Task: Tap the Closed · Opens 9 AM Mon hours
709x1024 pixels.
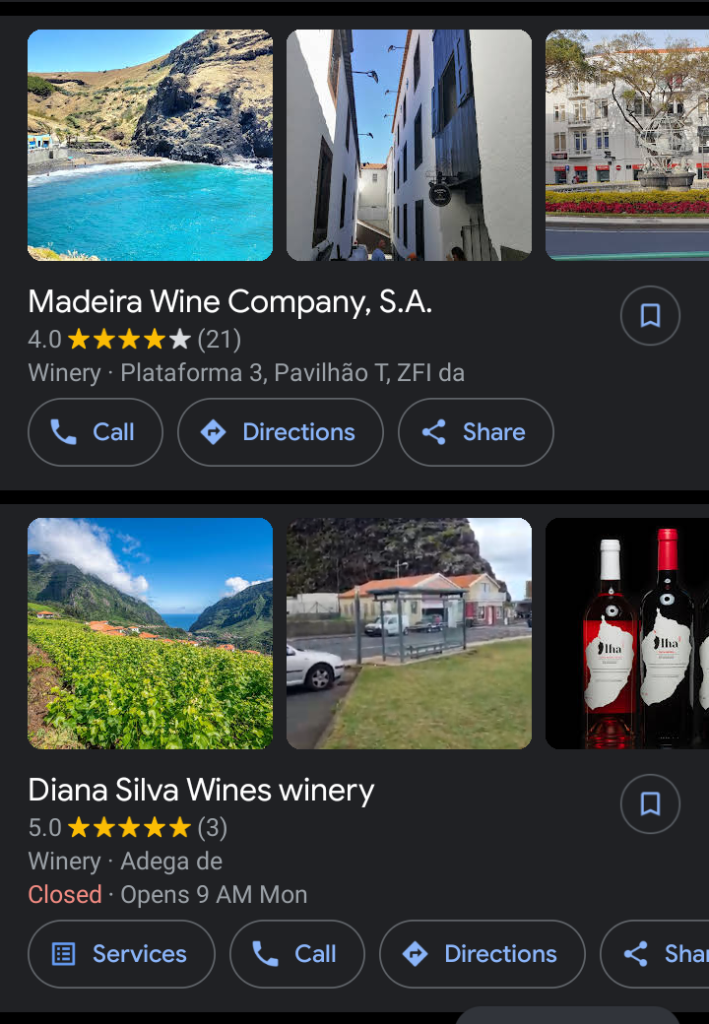Action: point(167,894)
